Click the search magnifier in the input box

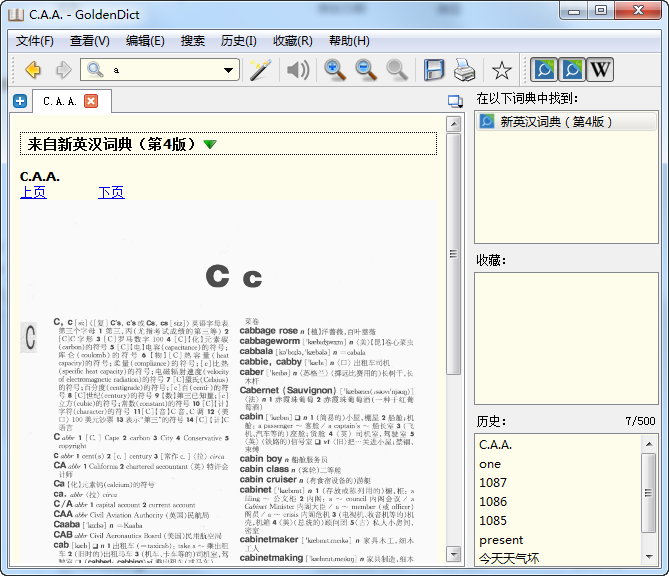(x=95, y=70)
